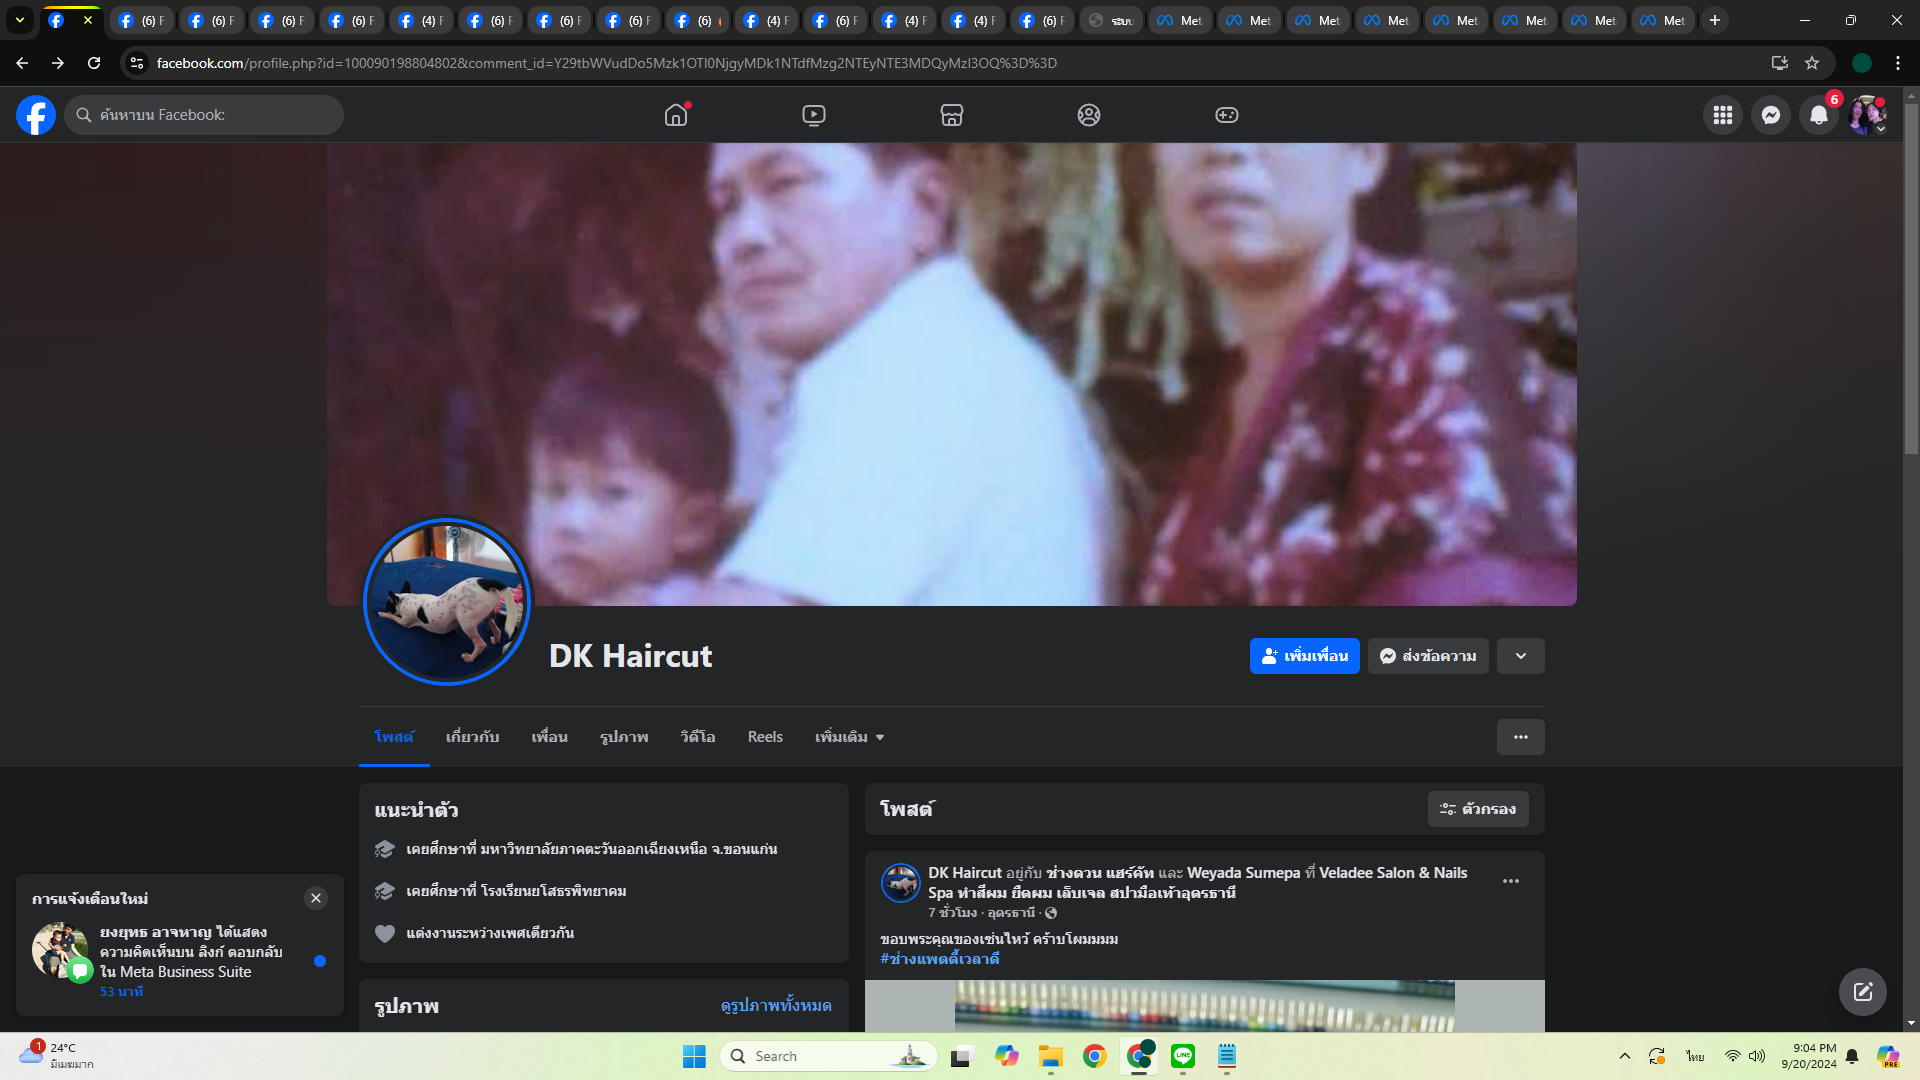Close the new notification popup
This screenshot has height=1080, width=1920.
click(x=316, y=898)
